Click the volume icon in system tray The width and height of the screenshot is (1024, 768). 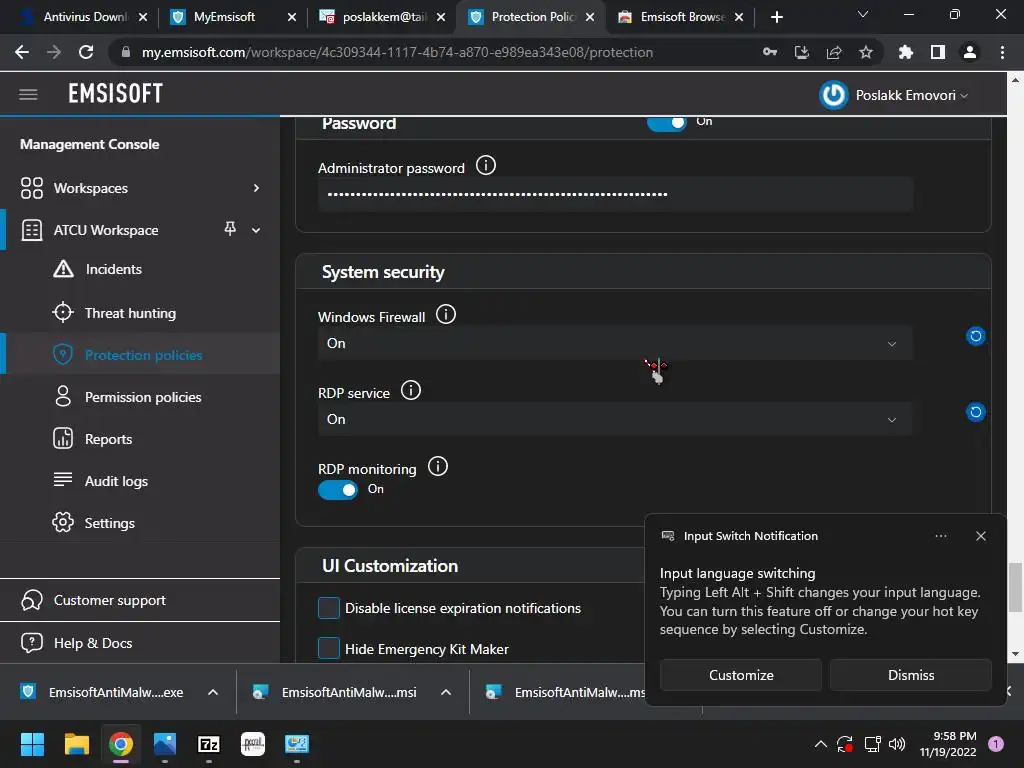click(x=897, y=744)
